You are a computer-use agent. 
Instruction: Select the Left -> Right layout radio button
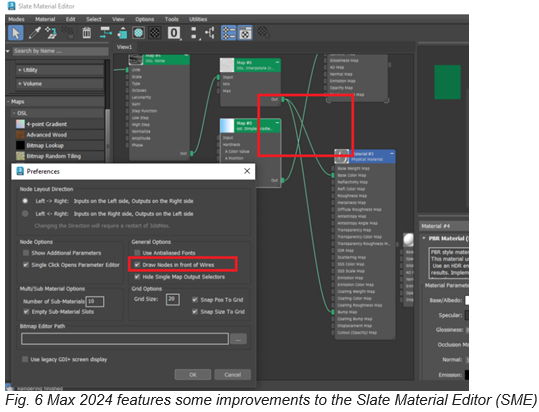(25, 201)
